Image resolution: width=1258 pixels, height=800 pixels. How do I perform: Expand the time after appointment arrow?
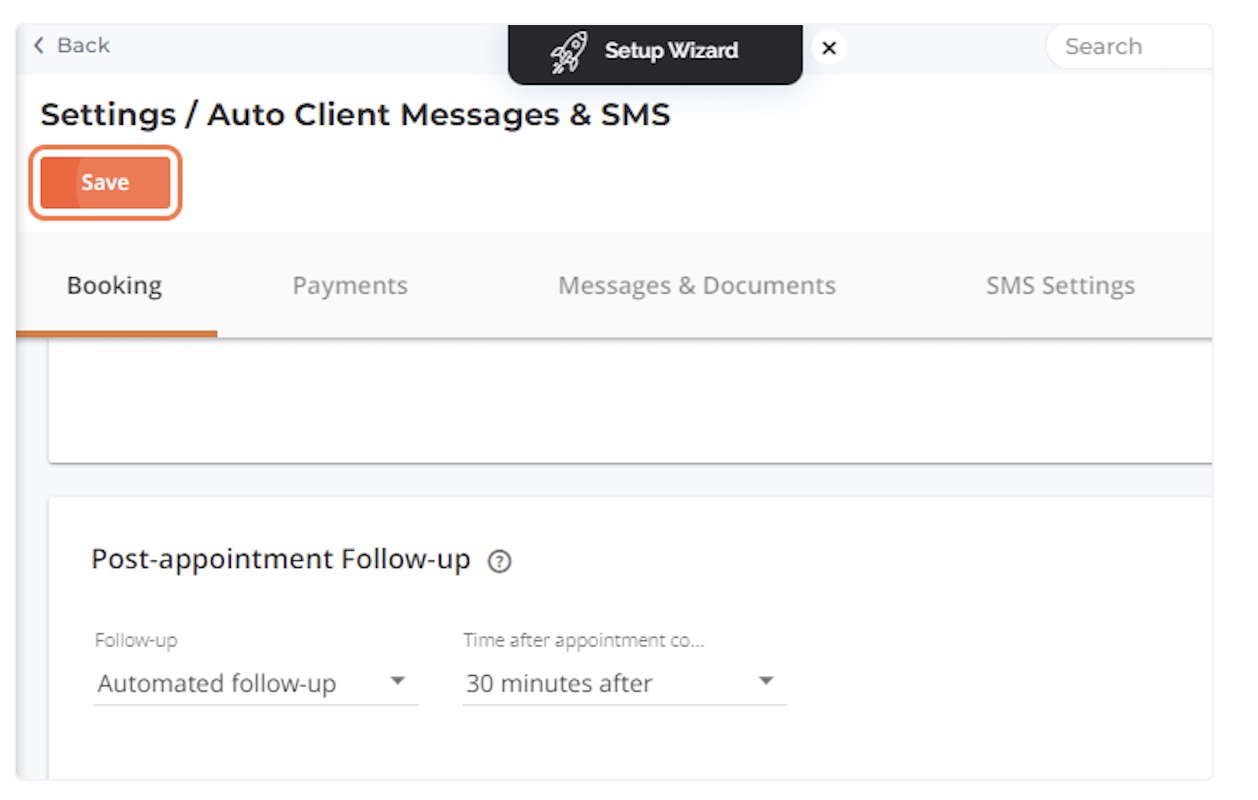click(766, 682)
